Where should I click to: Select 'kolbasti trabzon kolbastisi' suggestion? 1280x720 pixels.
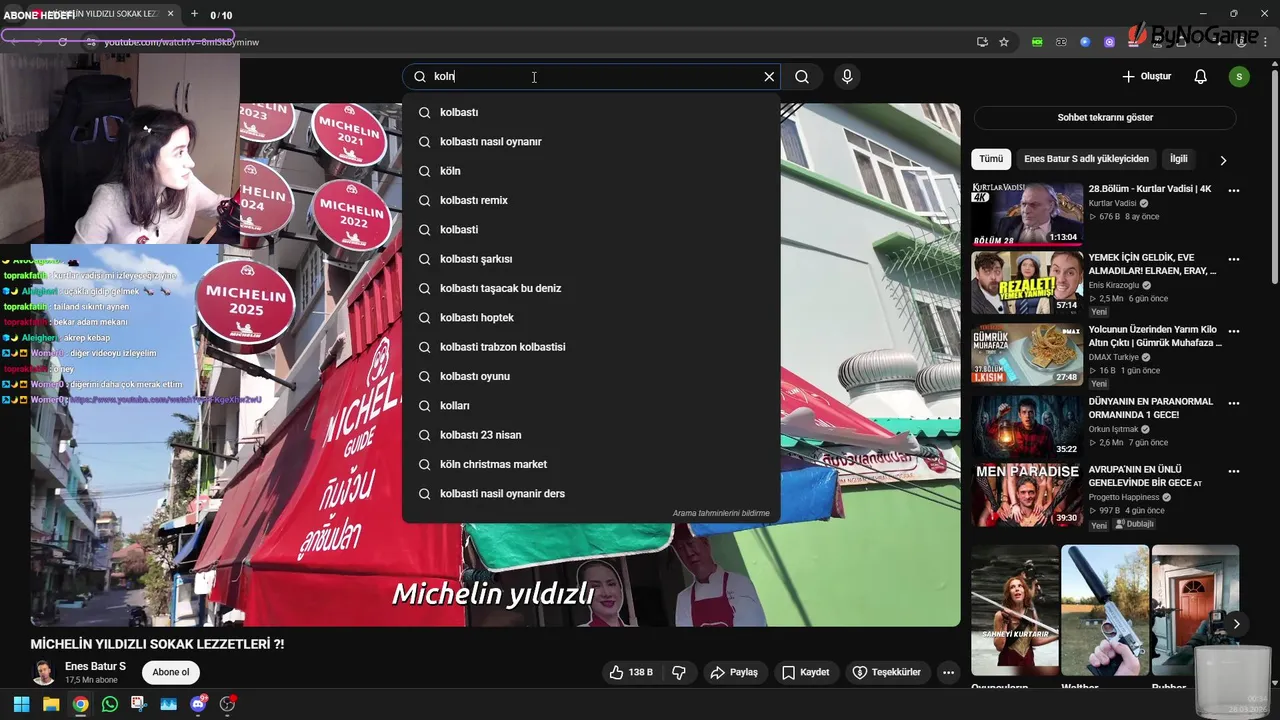pos(591,347)
